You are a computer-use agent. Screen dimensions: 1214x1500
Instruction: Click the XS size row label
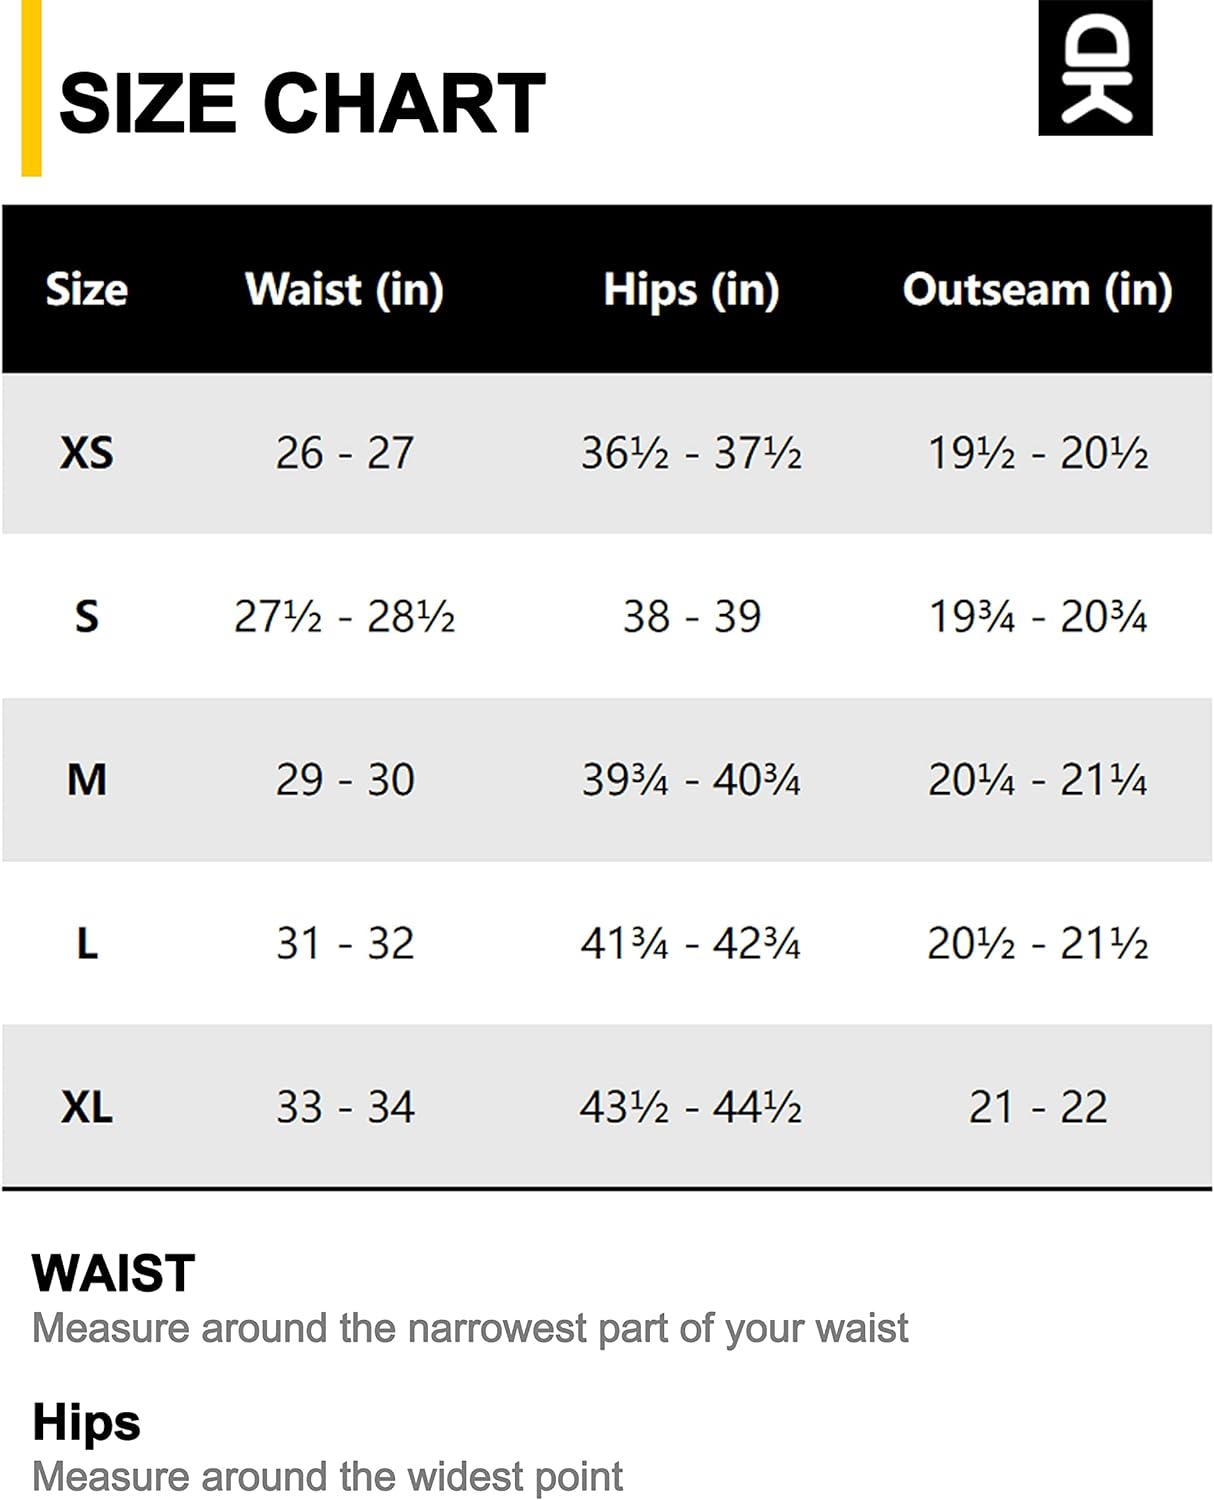(x=87, y=453)
